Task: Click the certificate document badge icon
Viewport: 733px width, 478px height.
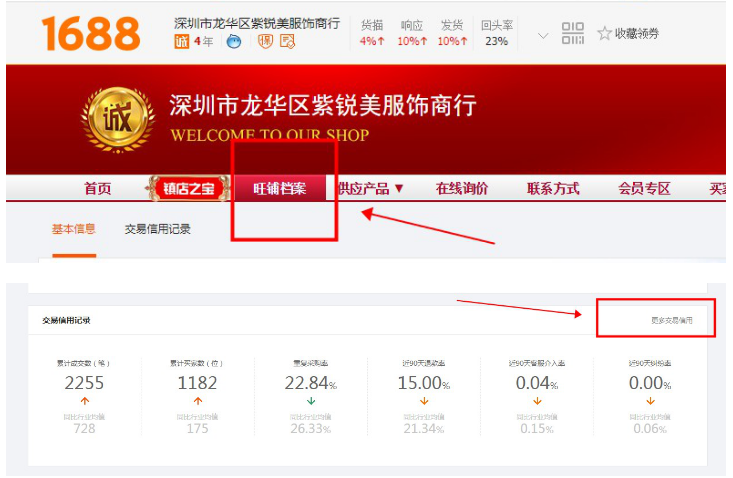Action: (287, 42)
